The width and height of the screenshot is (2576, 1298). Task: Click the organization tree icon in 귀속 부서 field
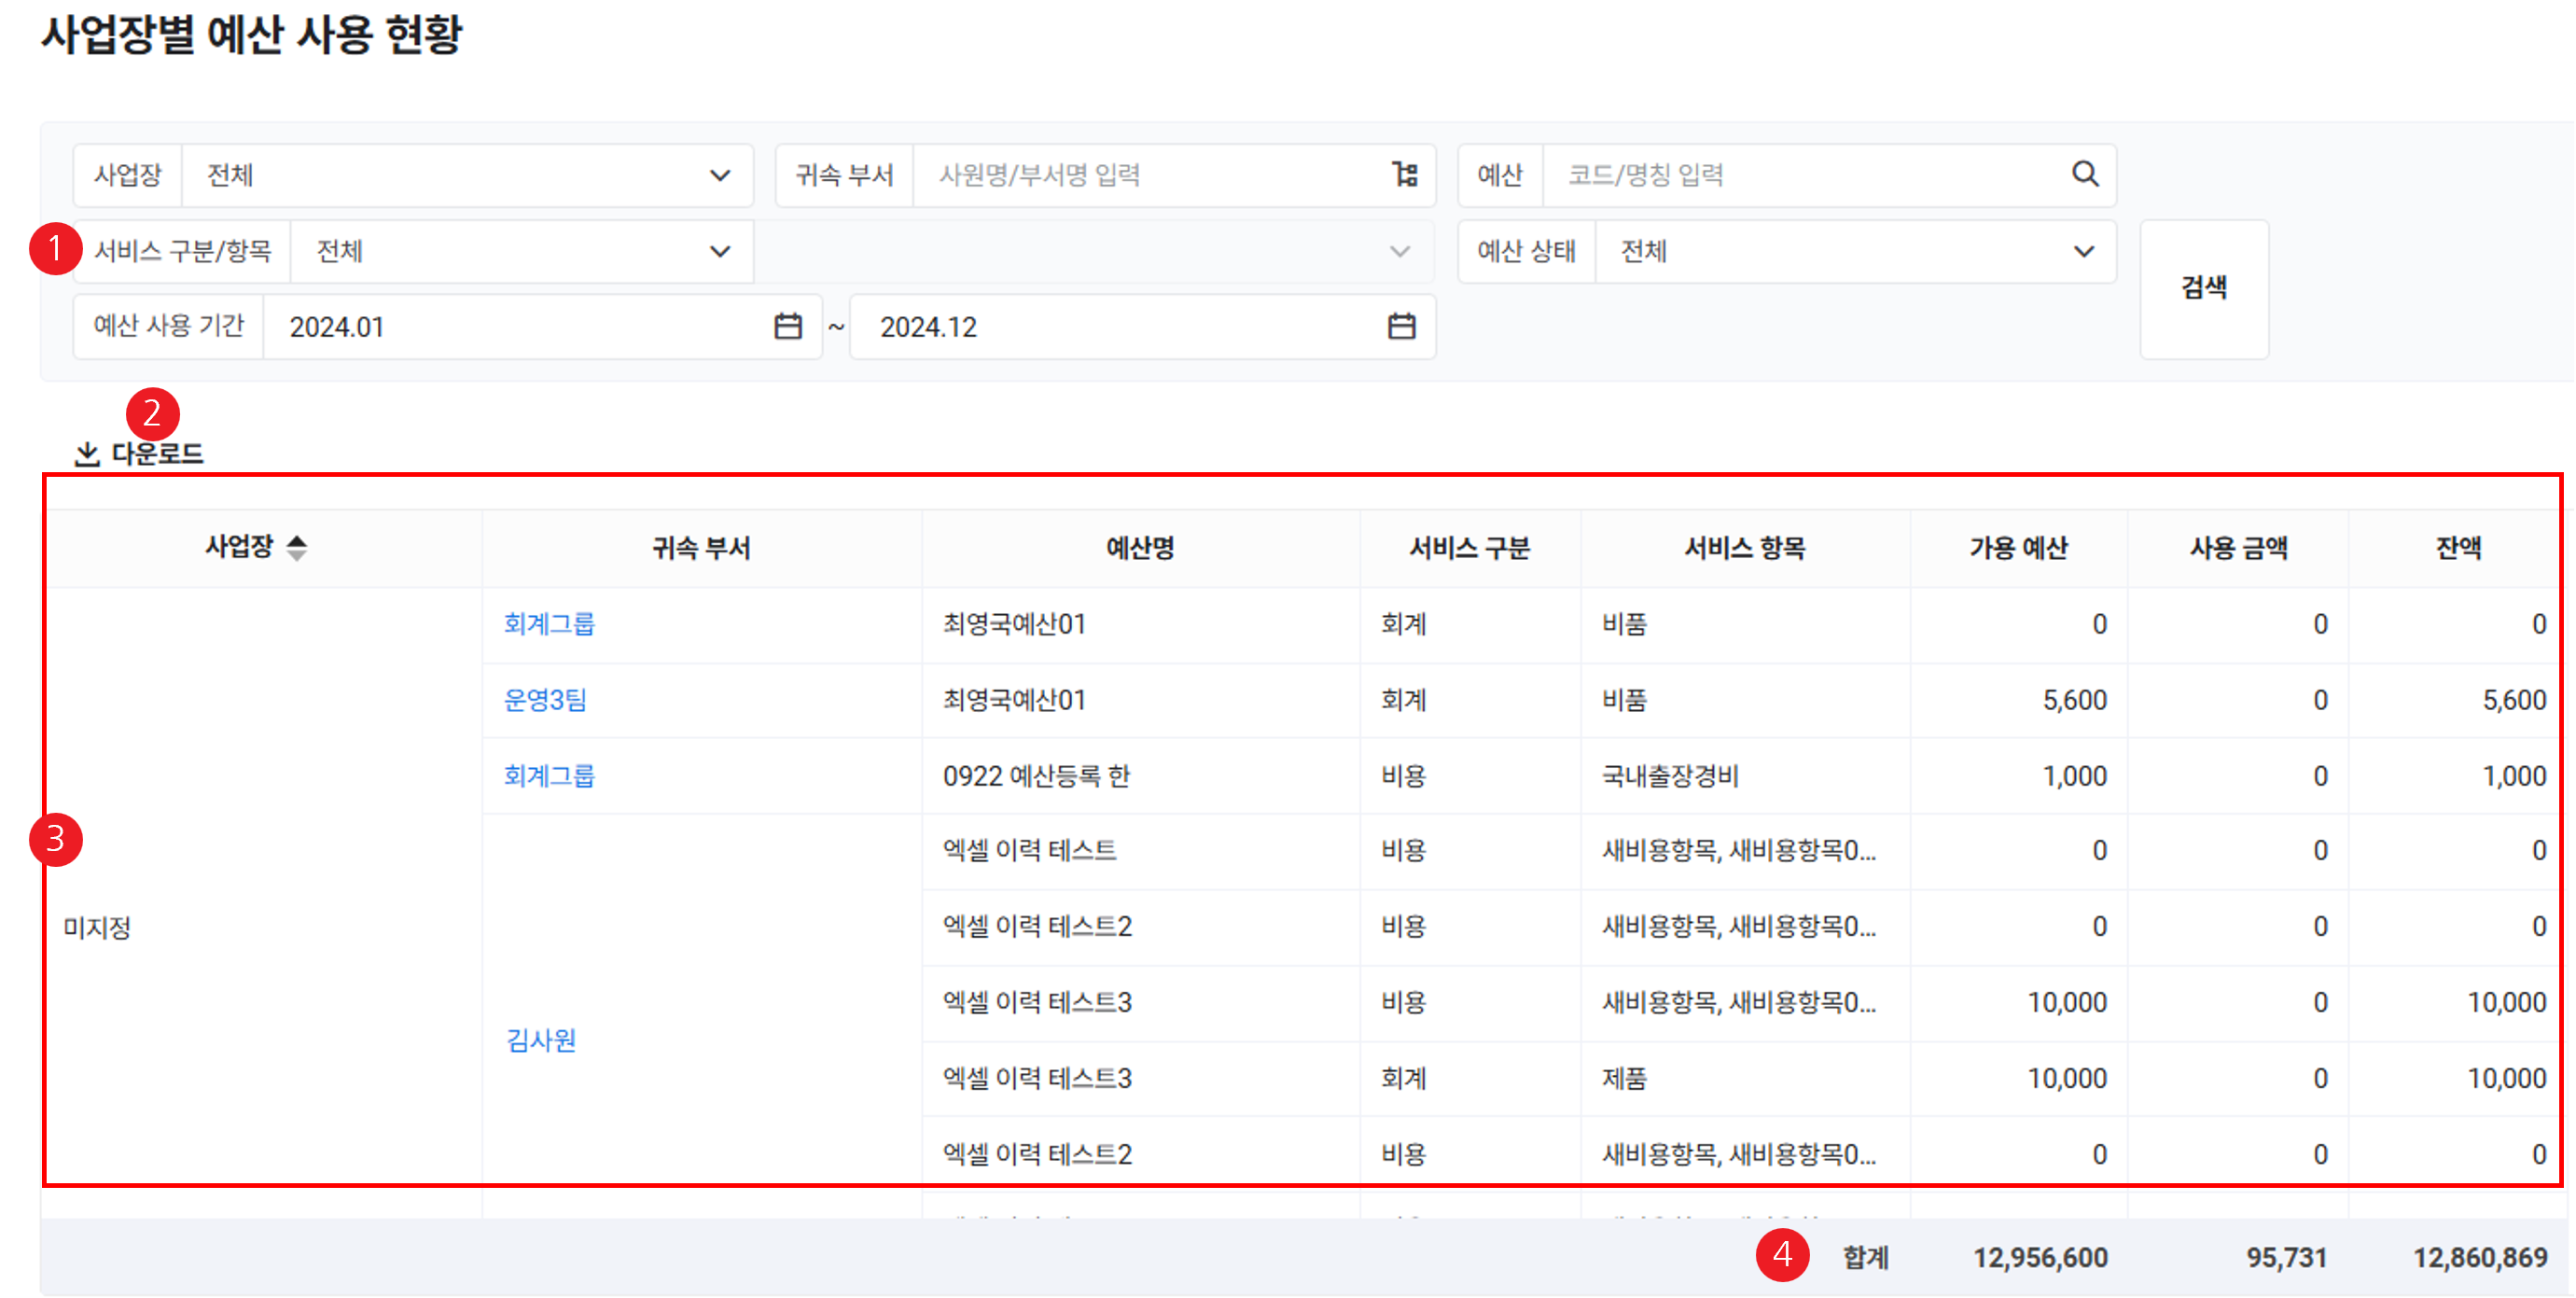[1405, 175]
